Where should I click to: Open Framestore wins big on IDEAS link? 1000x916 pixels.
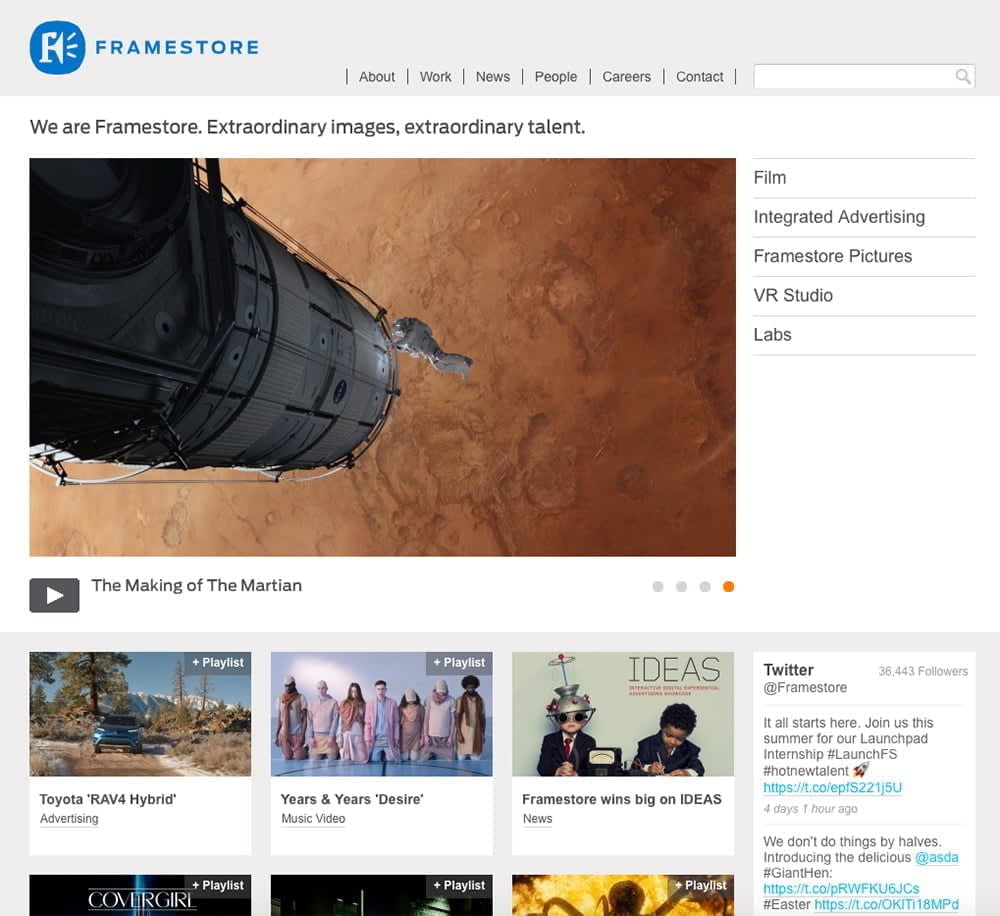click(622, 799)
